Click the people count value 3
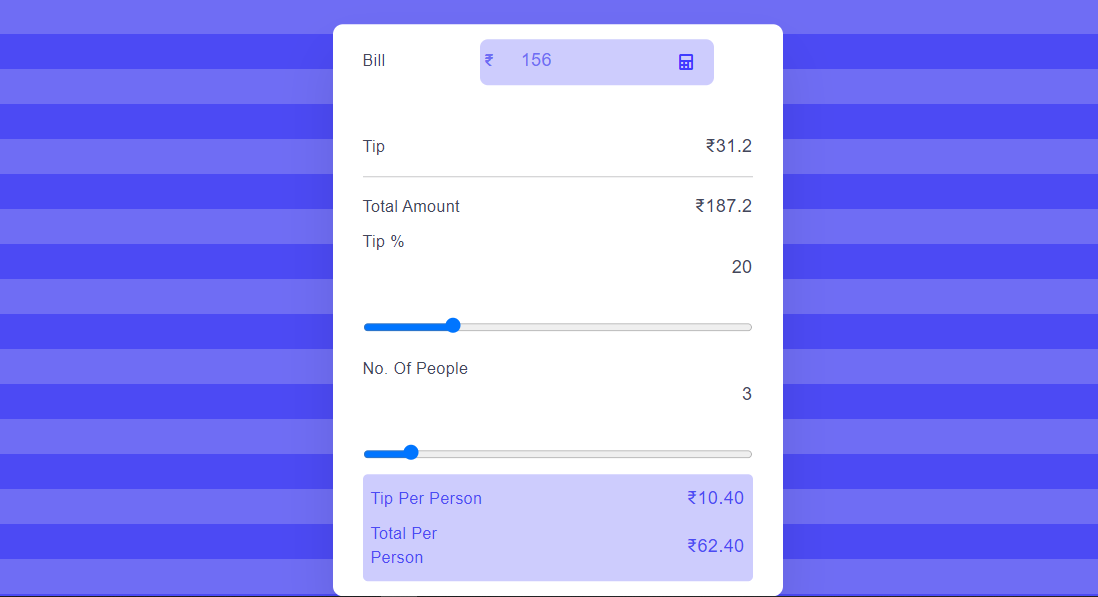The width and height of the screenshot is (1098, 597). click(x=746, y=394)
